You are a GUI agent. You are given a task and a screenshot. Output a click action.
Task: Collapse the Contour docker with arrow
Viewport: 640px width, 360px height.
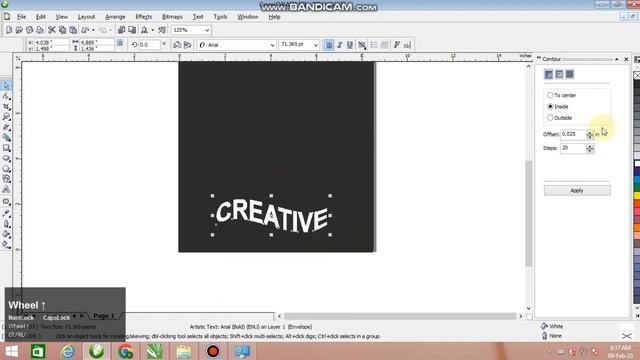(x=616, y=59)
